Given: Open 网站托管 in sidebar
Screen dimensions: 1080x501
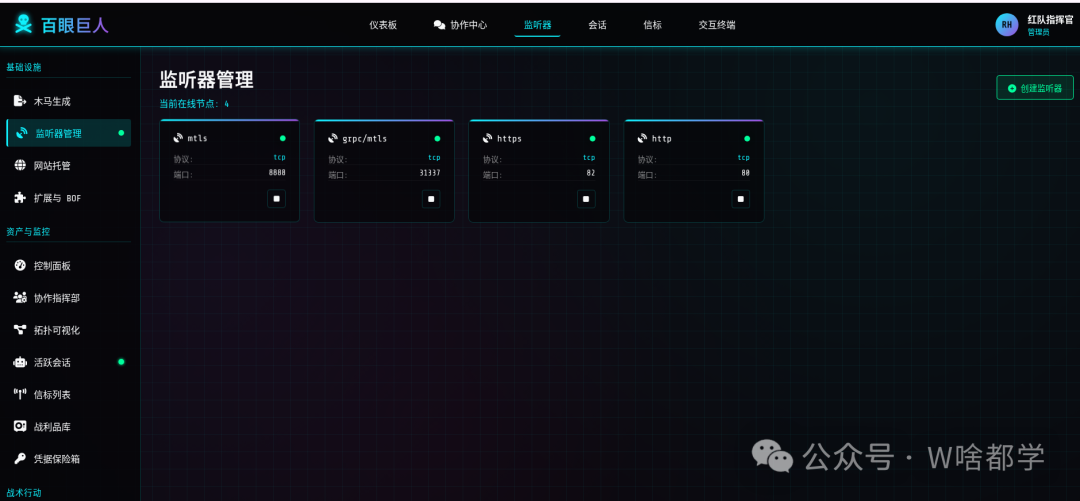Looking at the screenshot, I should [x=68, y=165].
